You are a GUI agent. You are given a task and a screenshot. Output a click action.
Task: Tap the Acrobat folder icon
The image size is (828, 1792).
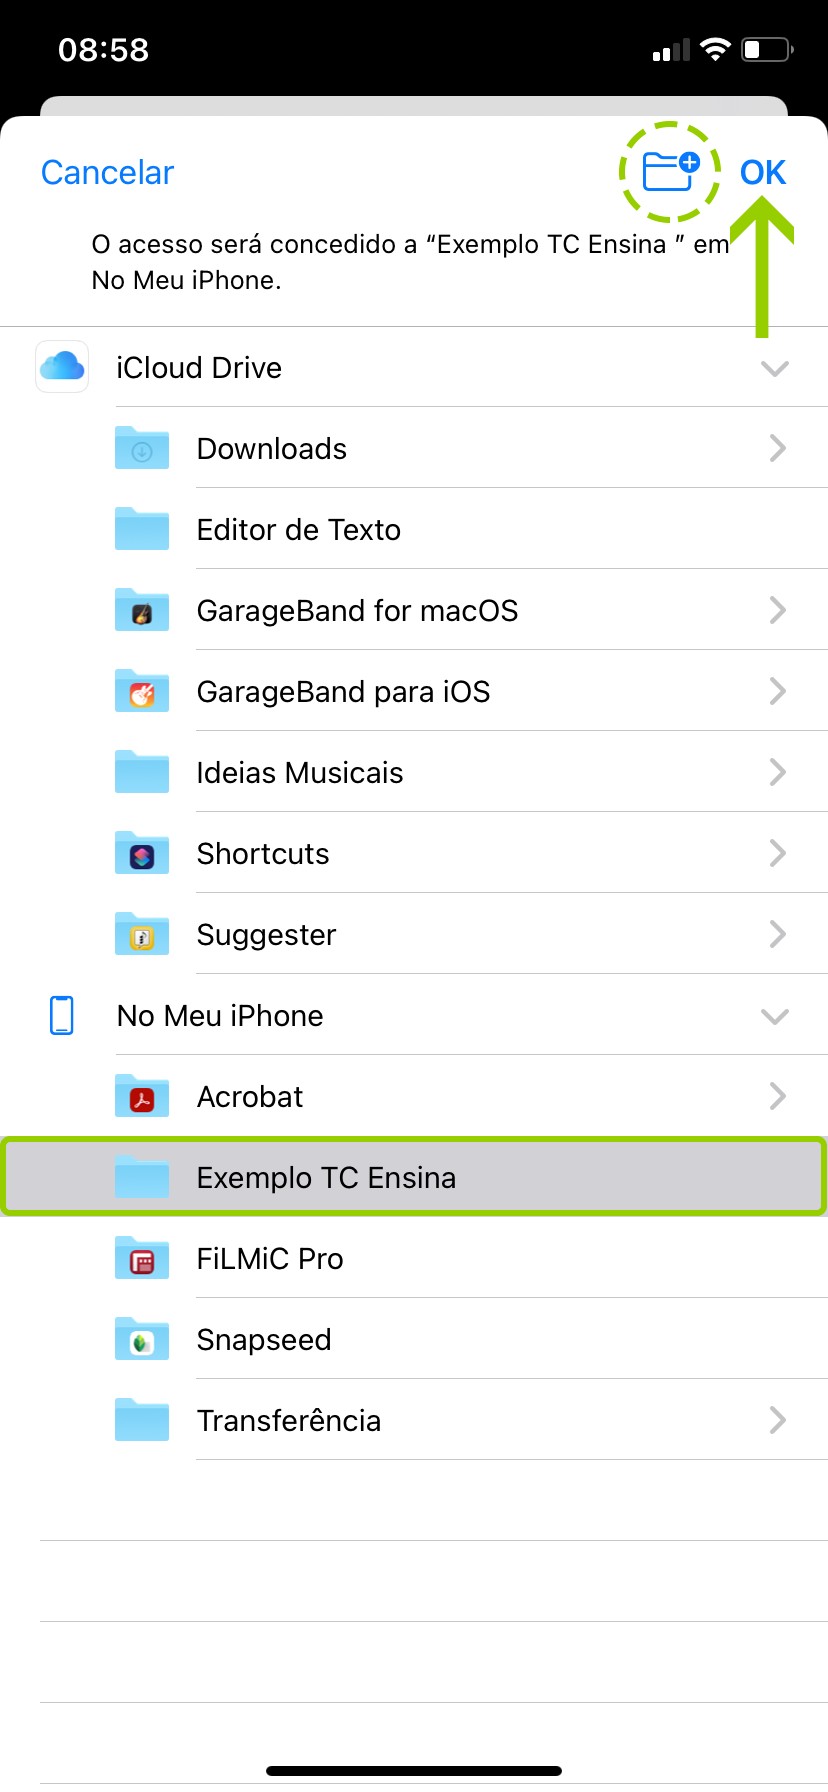point(142,1096)
